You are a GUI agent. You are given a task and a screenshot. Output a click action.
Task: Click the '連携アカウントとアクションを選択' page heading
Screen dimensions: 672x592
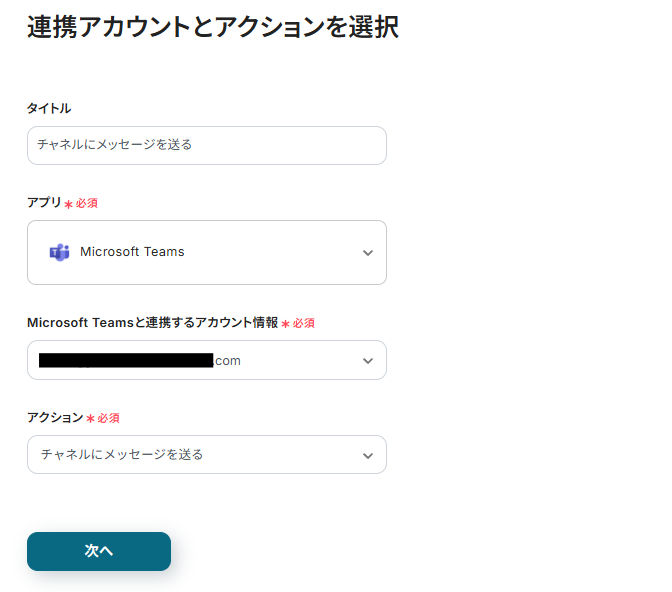pyautogui.click(x=213, y=28)
